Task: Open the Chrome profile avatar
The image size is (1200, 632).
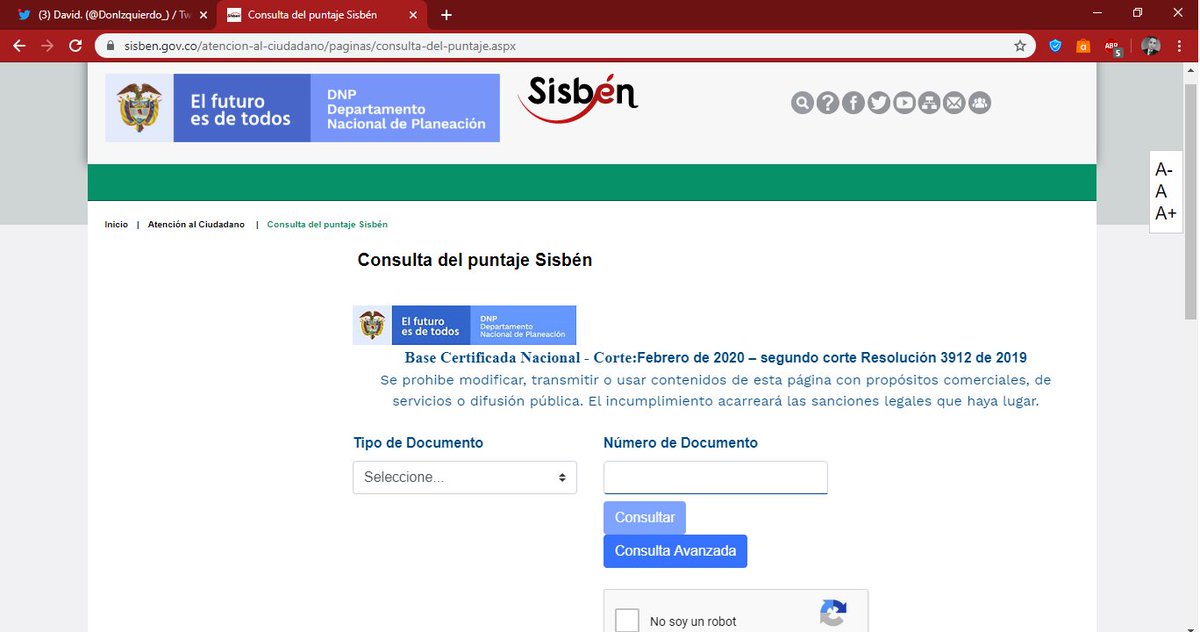Action: click(1151, 46)
